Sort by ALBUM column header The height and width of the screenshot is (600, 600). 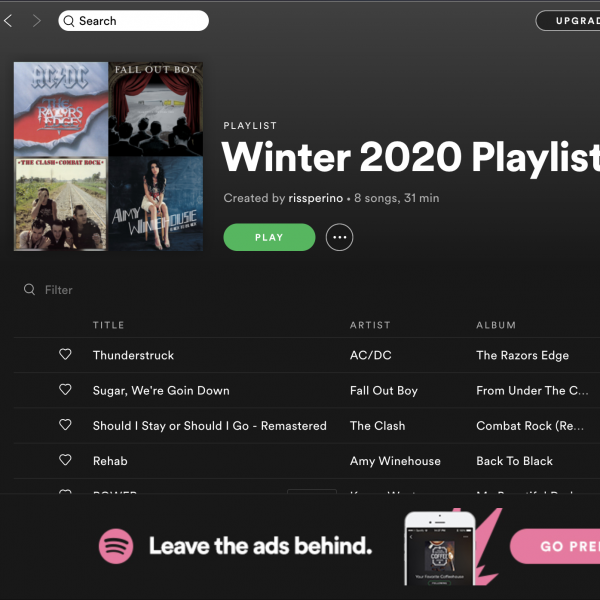[496, 325]
